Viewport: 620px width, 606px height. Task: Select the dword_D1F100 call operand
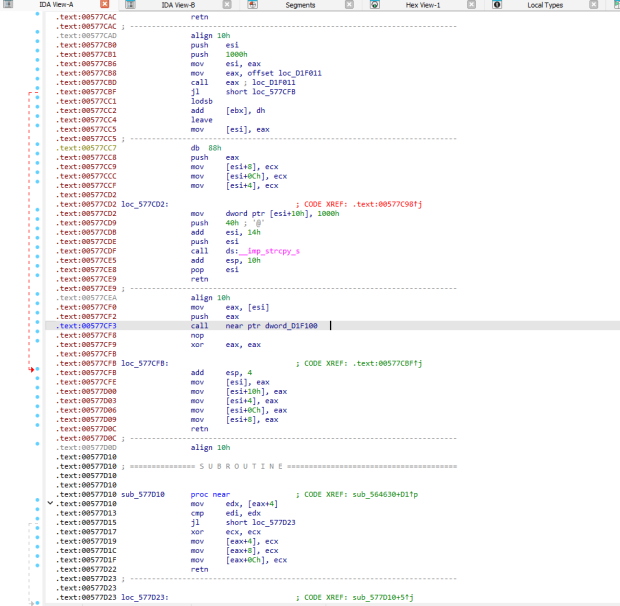291,326
